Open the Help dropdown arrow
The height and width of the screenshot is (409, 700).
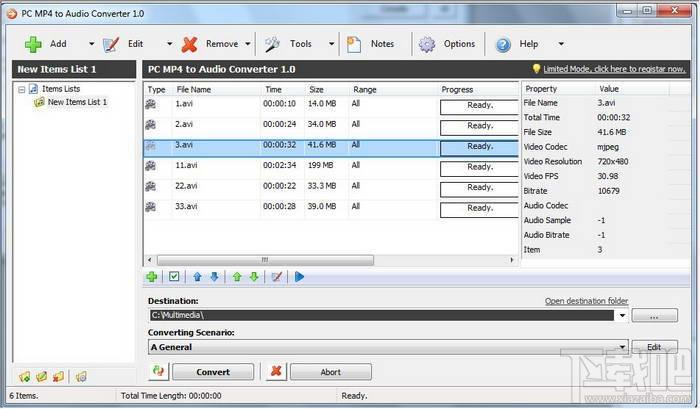point(561,44)
